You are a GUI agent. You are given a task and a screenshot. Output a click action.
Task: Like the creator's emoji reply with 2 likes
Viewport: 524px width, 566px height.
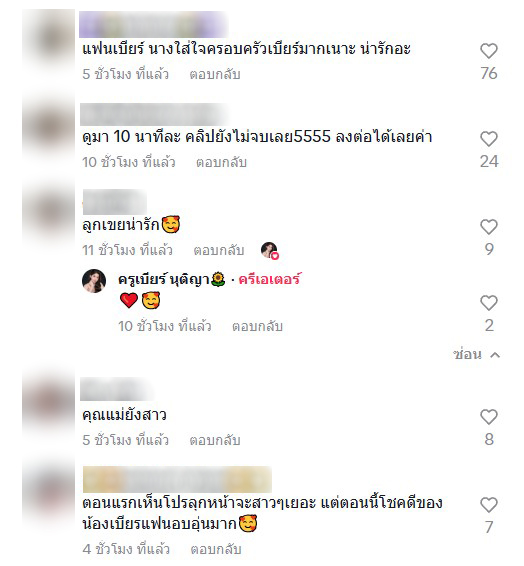click(489, 303)
